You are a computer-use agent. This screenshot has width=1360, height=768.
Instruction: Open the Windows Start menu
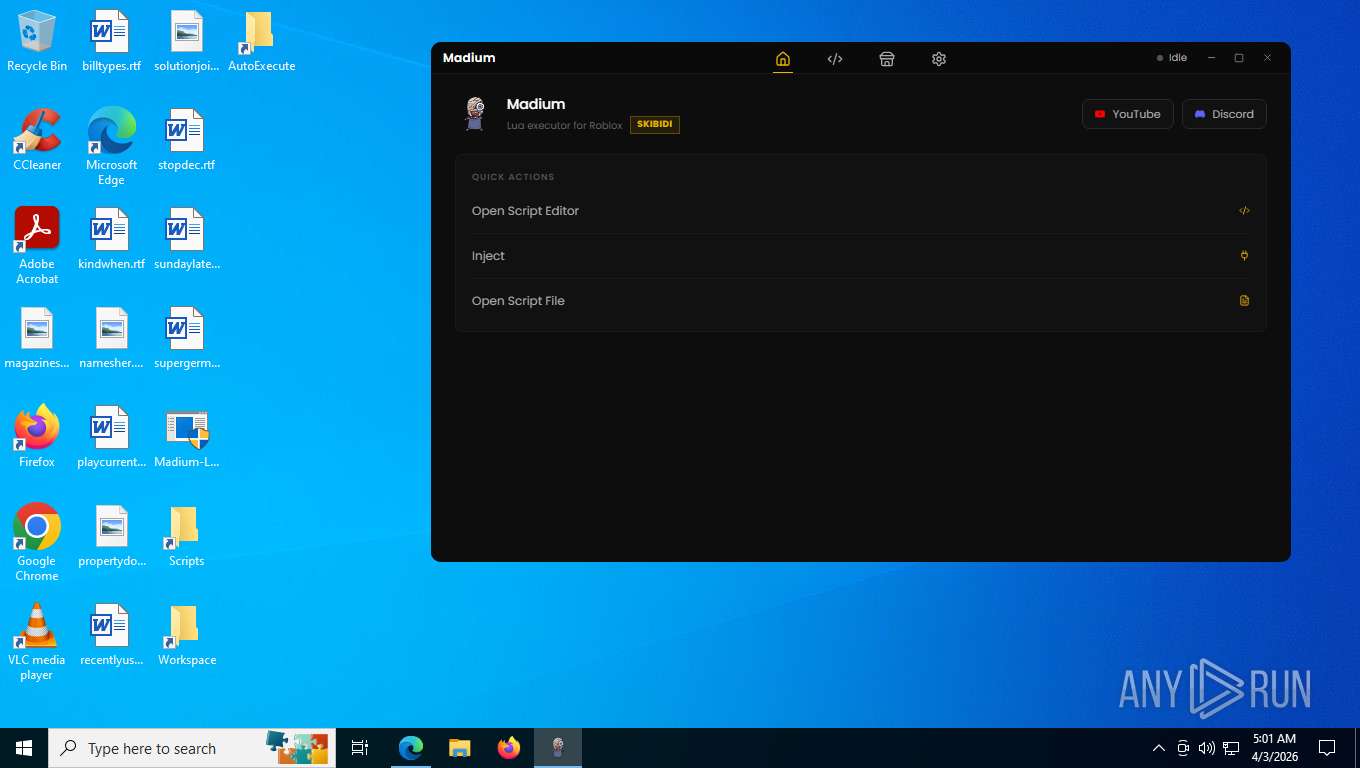24,748
